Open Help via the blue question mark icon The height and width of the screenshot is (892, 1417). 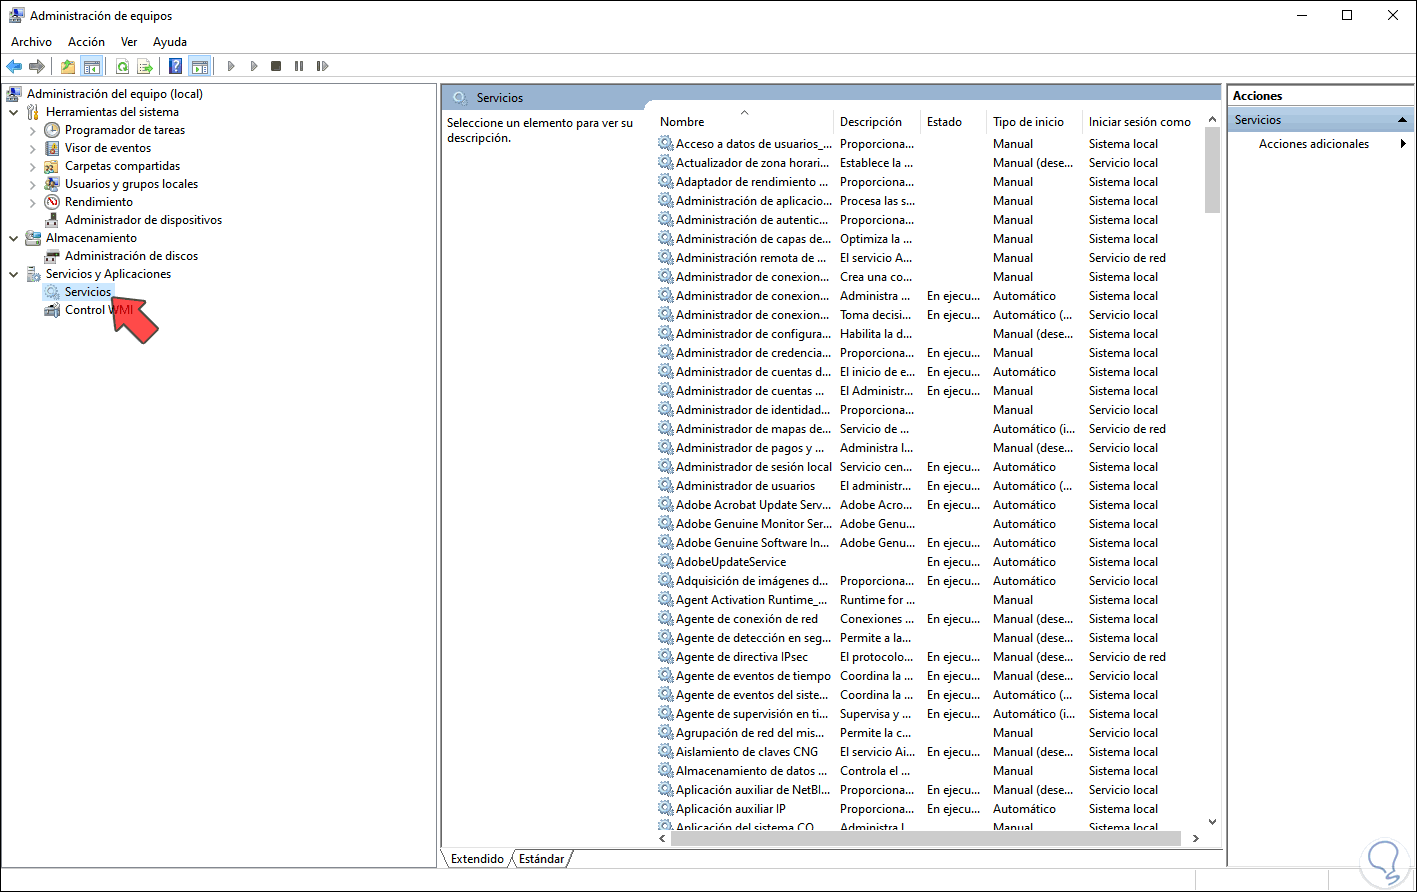pos(175,65)
